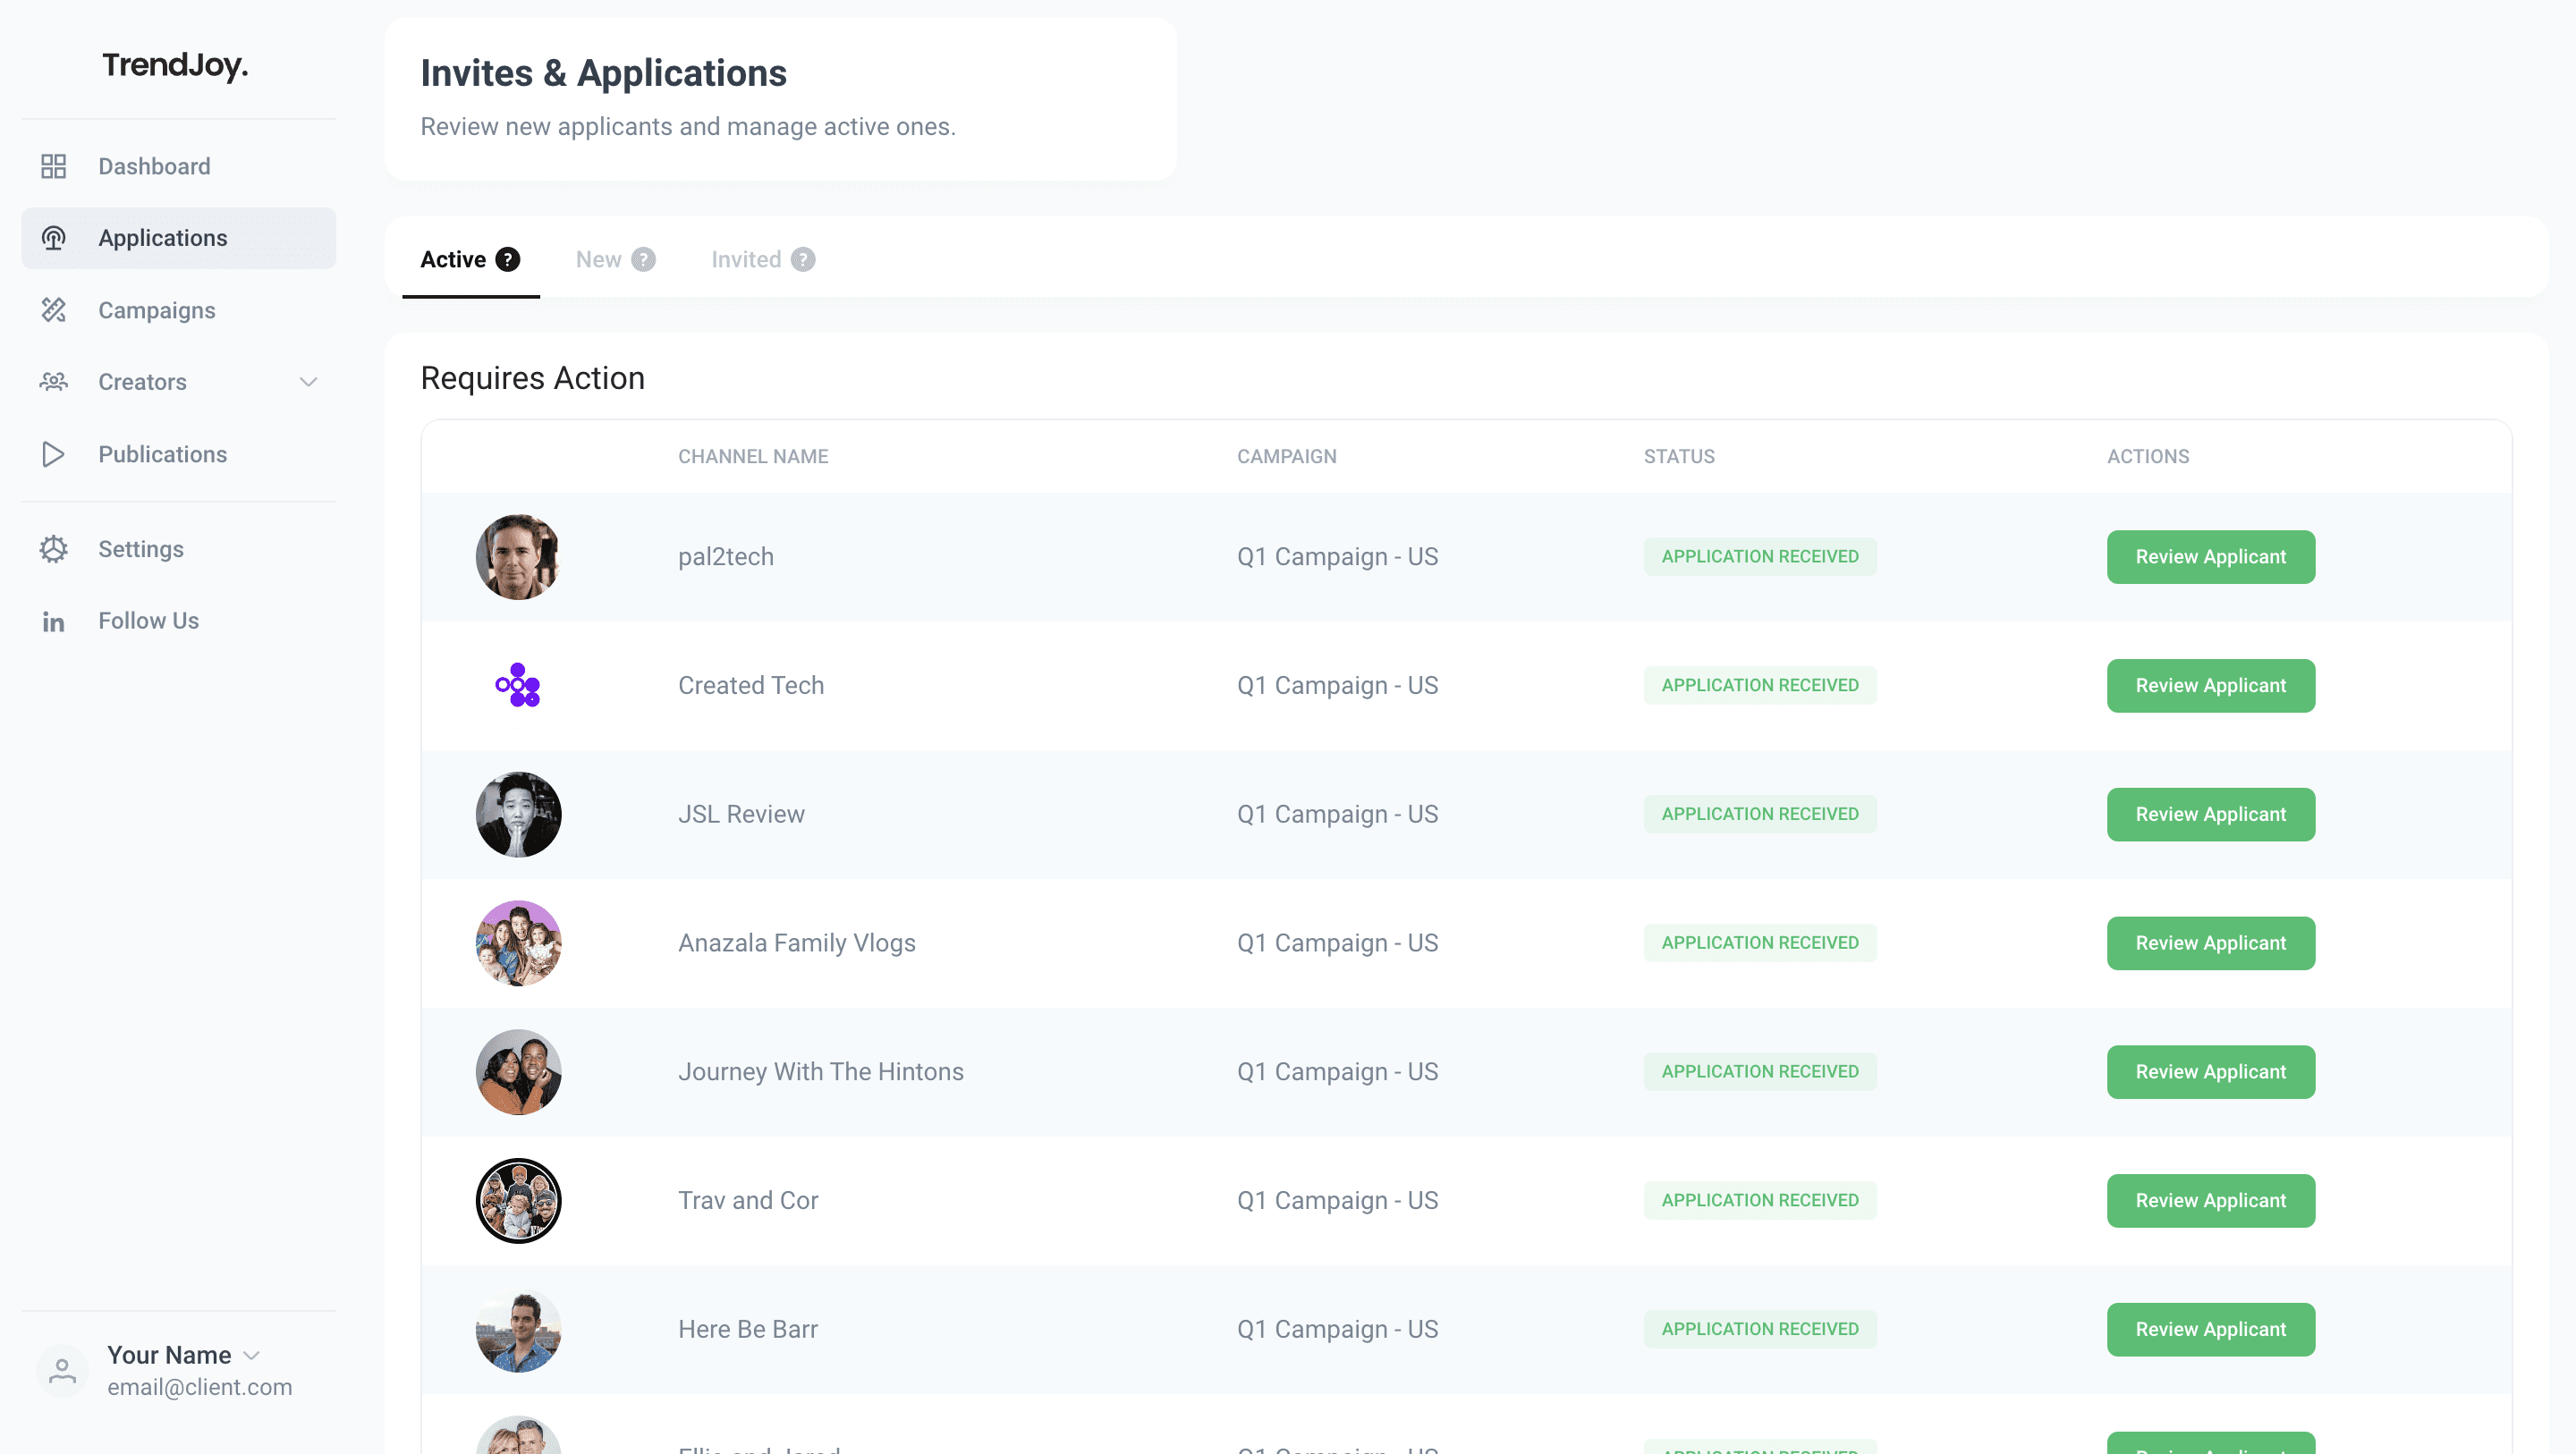Screen dimensions: 2576x1454
Task: Click the Campaigns pencil-ruler icon
Action: [53, 310]
